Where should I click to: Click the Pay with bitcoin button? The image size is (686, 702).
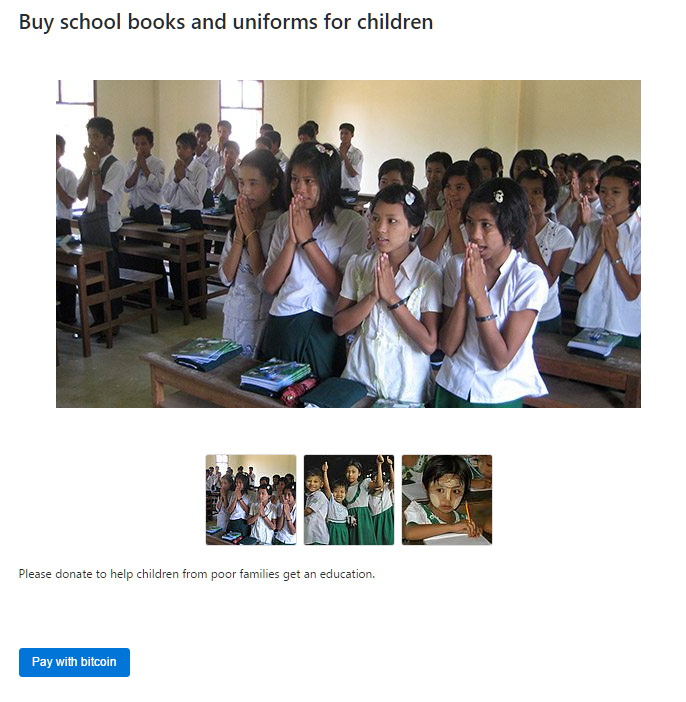[x=74, y=662]
